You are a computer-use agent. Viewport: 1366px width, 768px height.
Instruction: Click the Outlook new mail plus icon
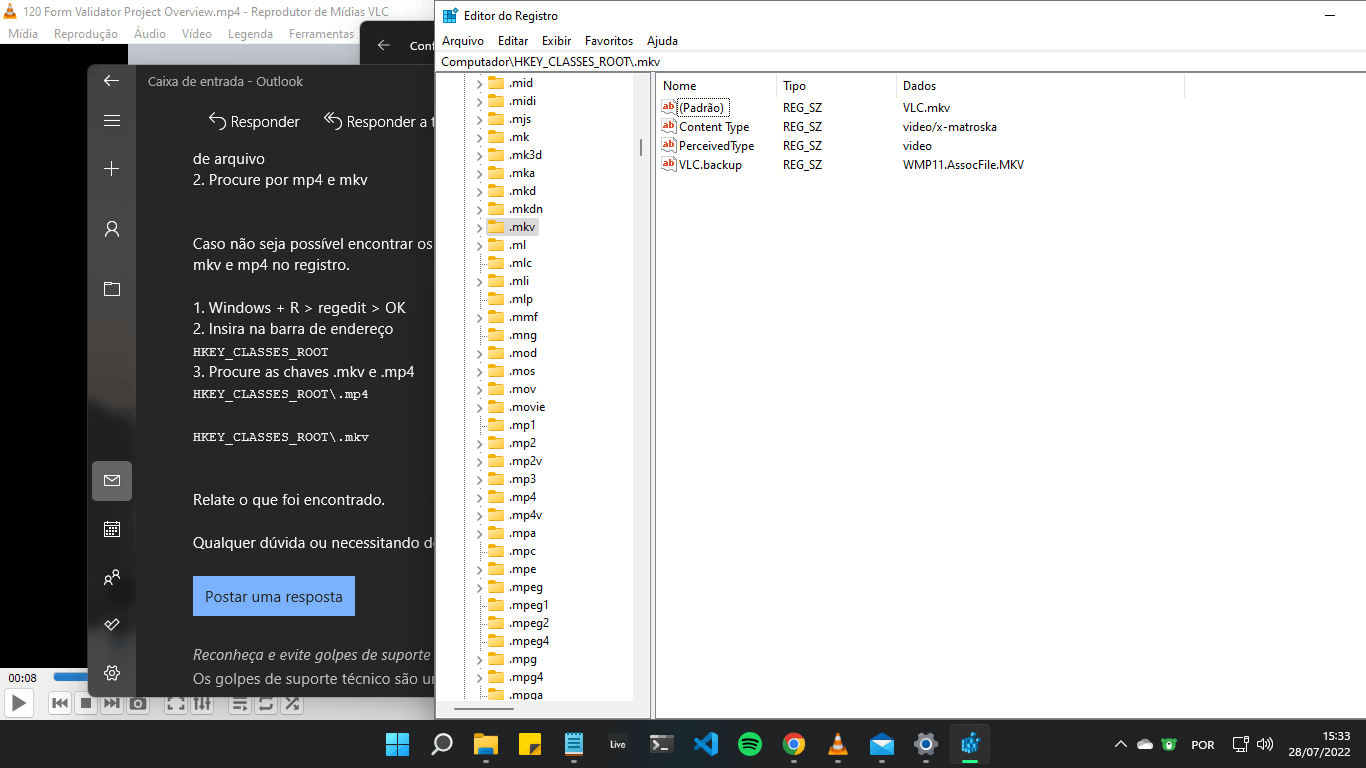pos(112,169)
